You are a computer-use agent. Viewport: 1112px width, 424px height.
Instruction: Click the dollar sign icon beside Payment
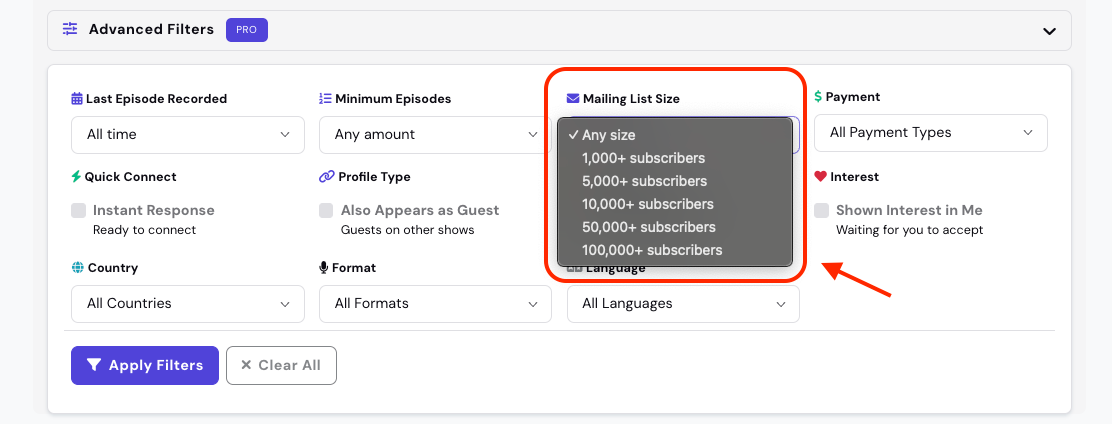point(818,96)
